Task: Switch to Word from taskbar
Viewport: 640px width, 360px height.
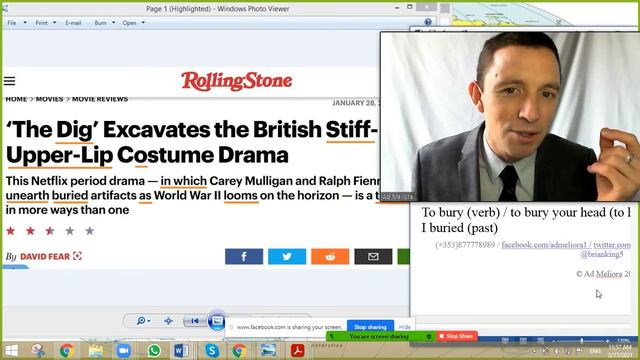Action: [x=182, y=351]
